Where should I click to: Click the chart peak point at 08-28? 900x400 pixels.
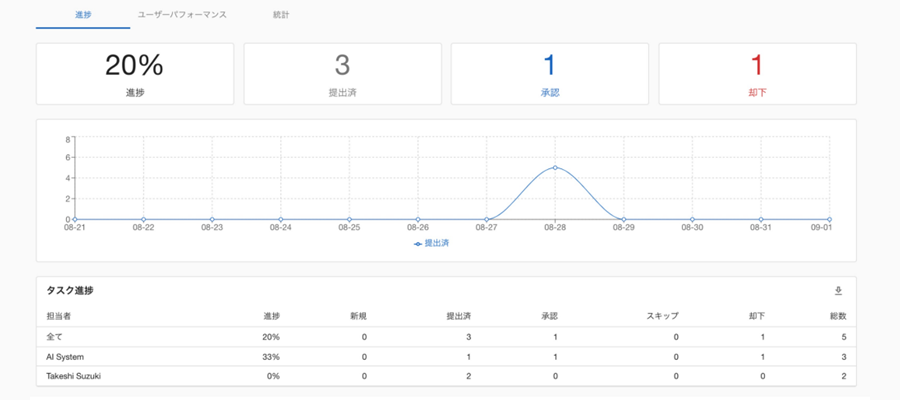pyautogui.click(x=555, y=168)
